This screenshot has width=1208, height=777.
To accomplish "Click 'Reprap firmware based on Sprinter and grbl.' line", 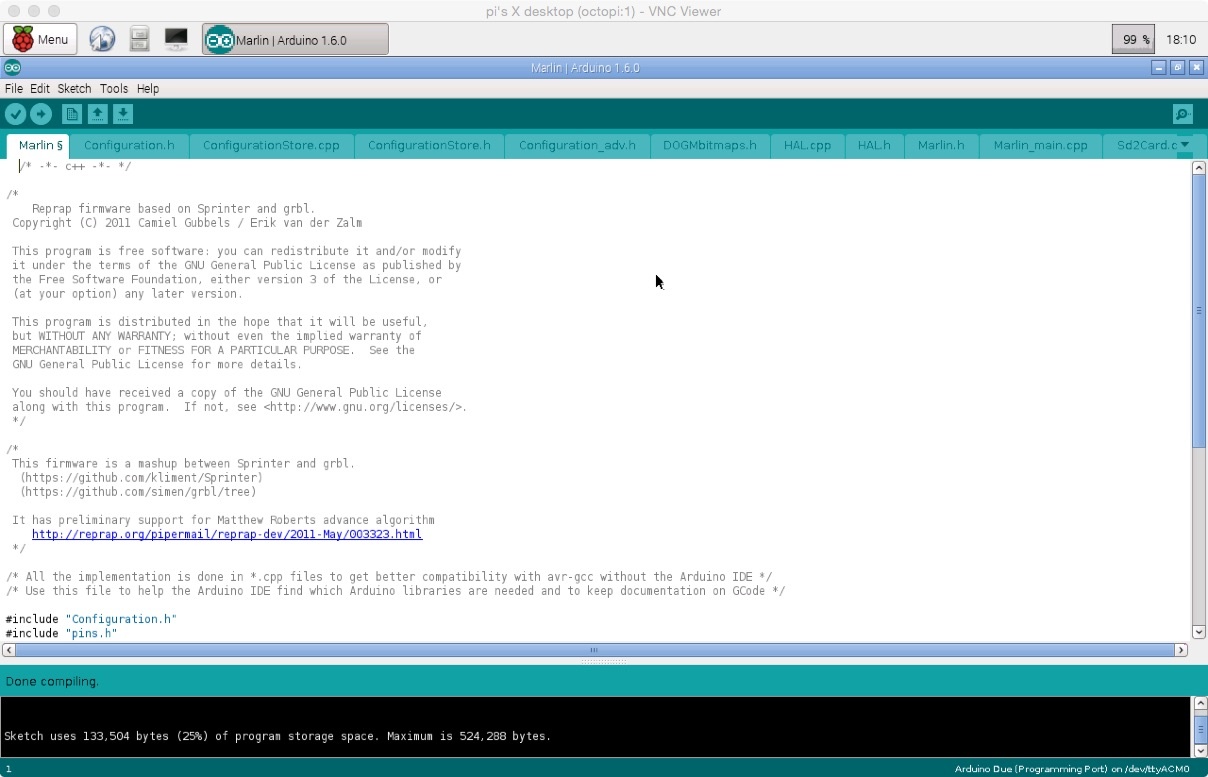I will pyautogui.click(x=174, y=209).
